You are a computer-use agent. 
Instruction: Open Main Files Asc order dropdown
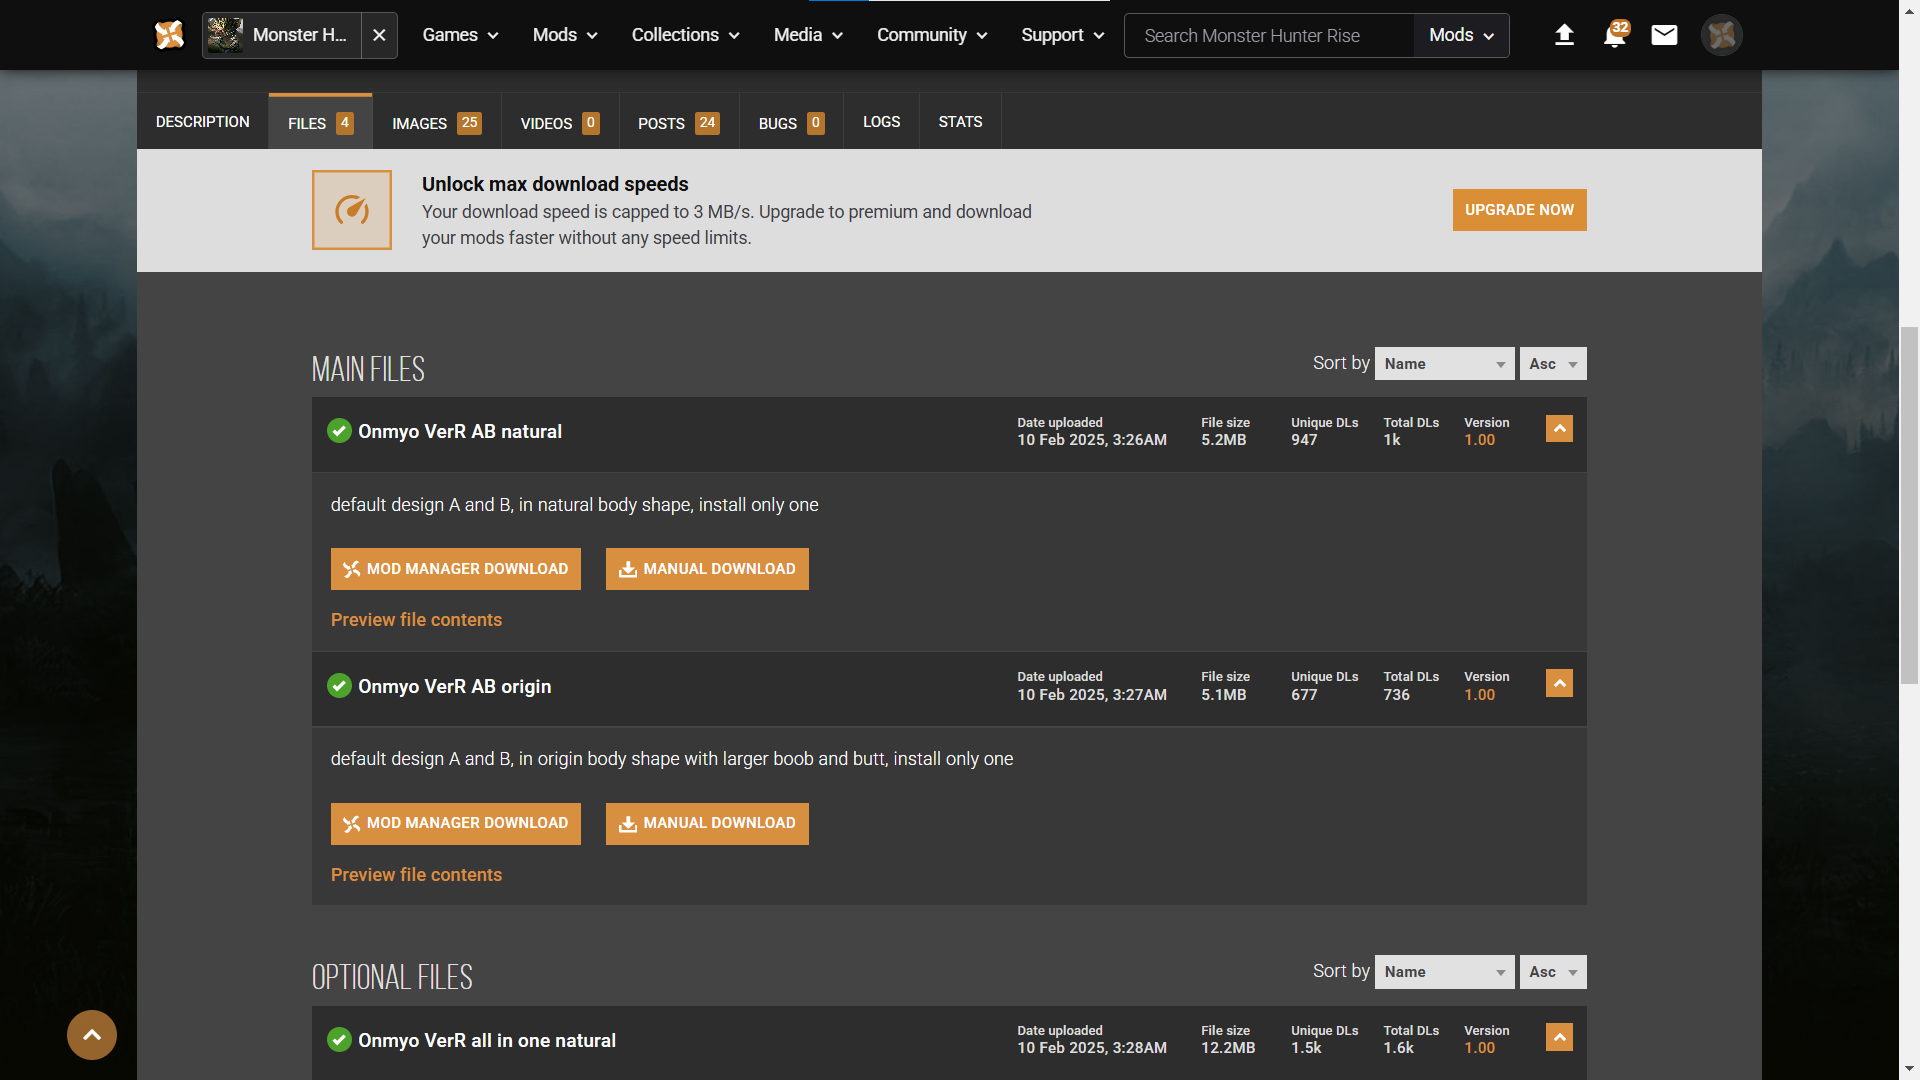pos(1553,364)
